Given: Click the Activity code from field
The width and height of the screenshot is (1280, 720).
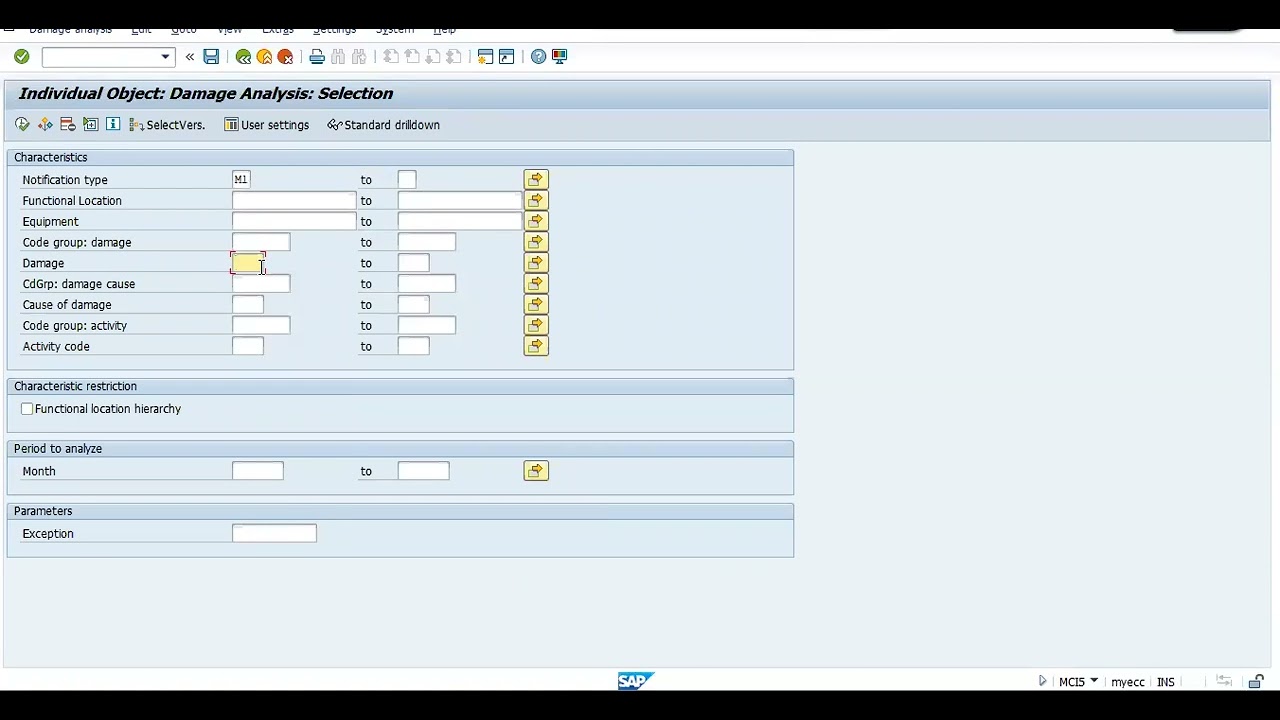Looking at the screenshot, I should pyautogui.click(x=248, y=346).
